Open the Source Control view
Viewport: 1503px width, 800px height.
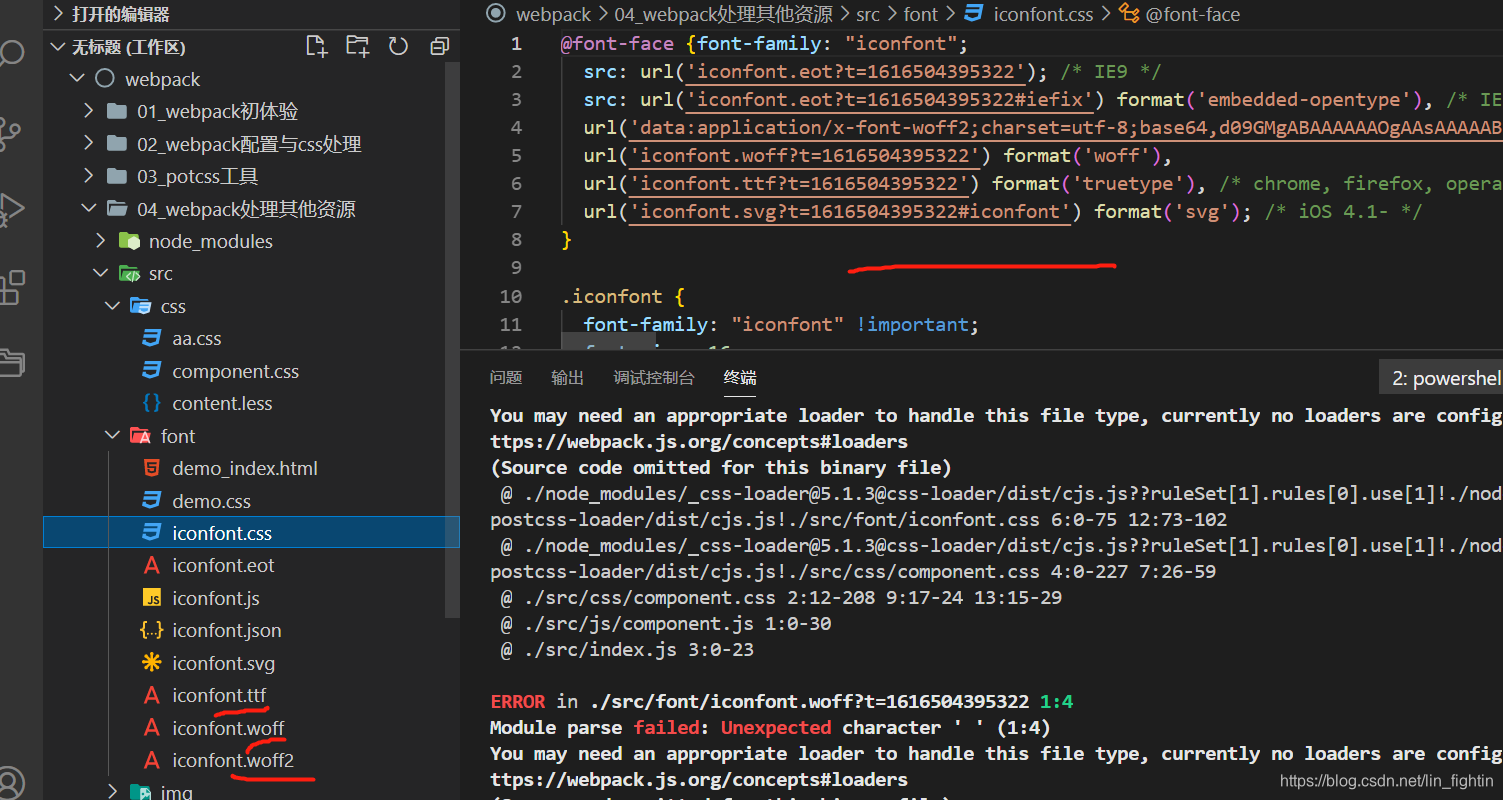(10, 133)
